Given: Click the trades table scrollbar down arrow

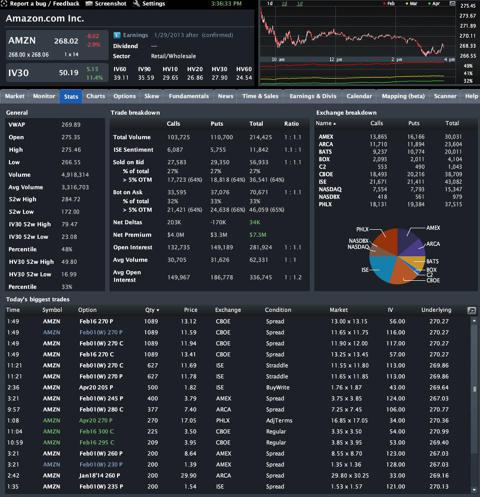Looking at the screenshot, I should [x=474, y=490].
